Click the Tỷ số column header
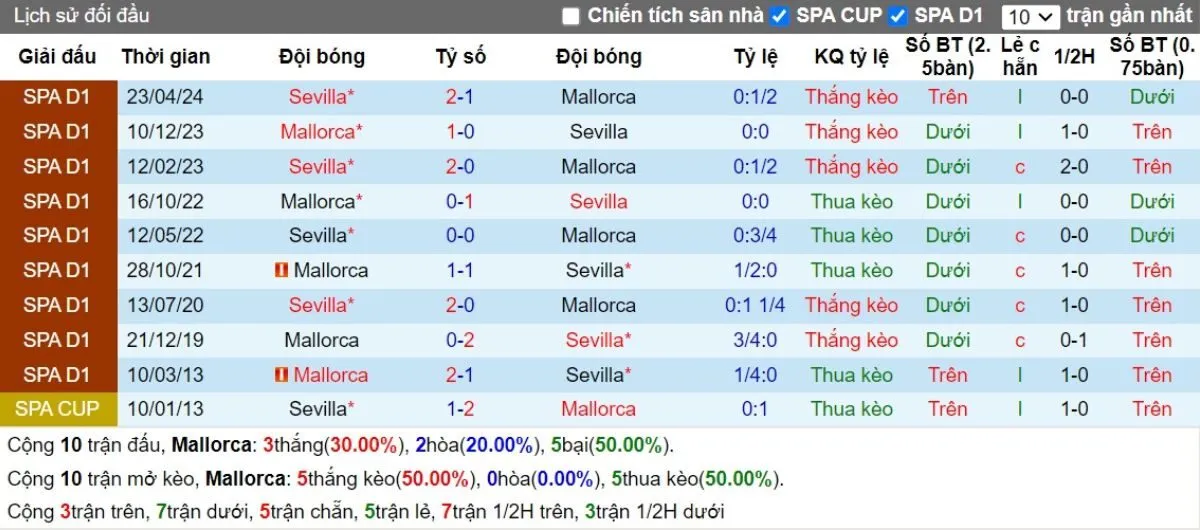 pos(460,57)
